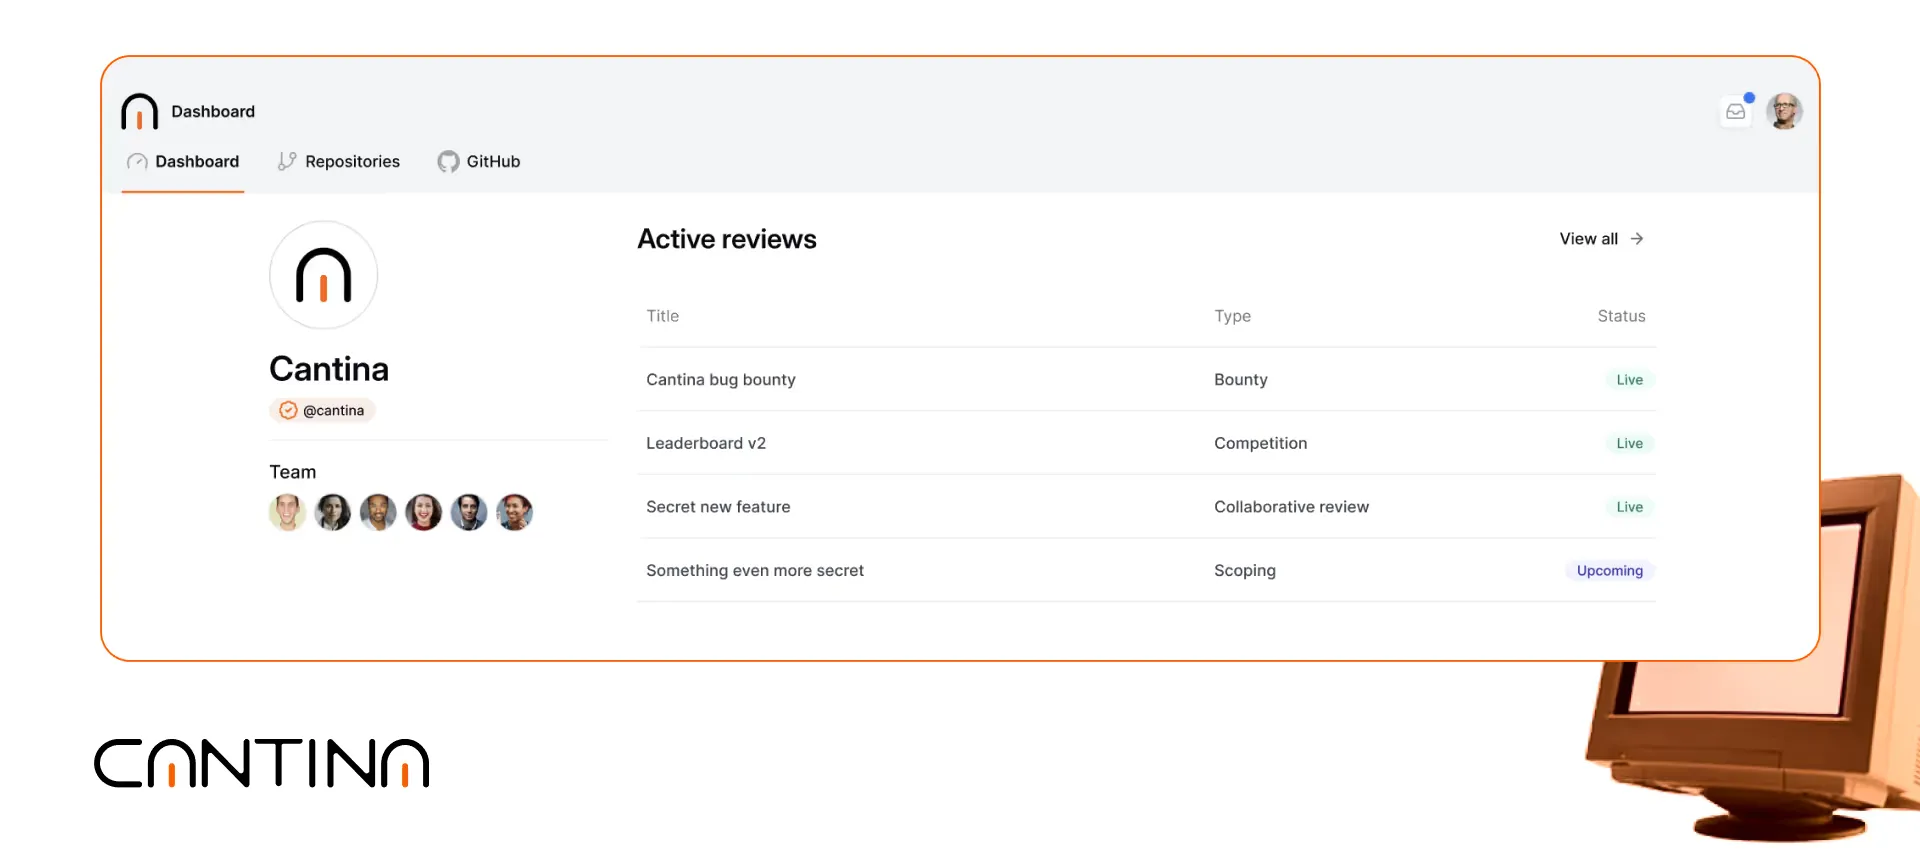Switch to the GitHub tab
1920x852 pixels.
[x=479, y=162]
